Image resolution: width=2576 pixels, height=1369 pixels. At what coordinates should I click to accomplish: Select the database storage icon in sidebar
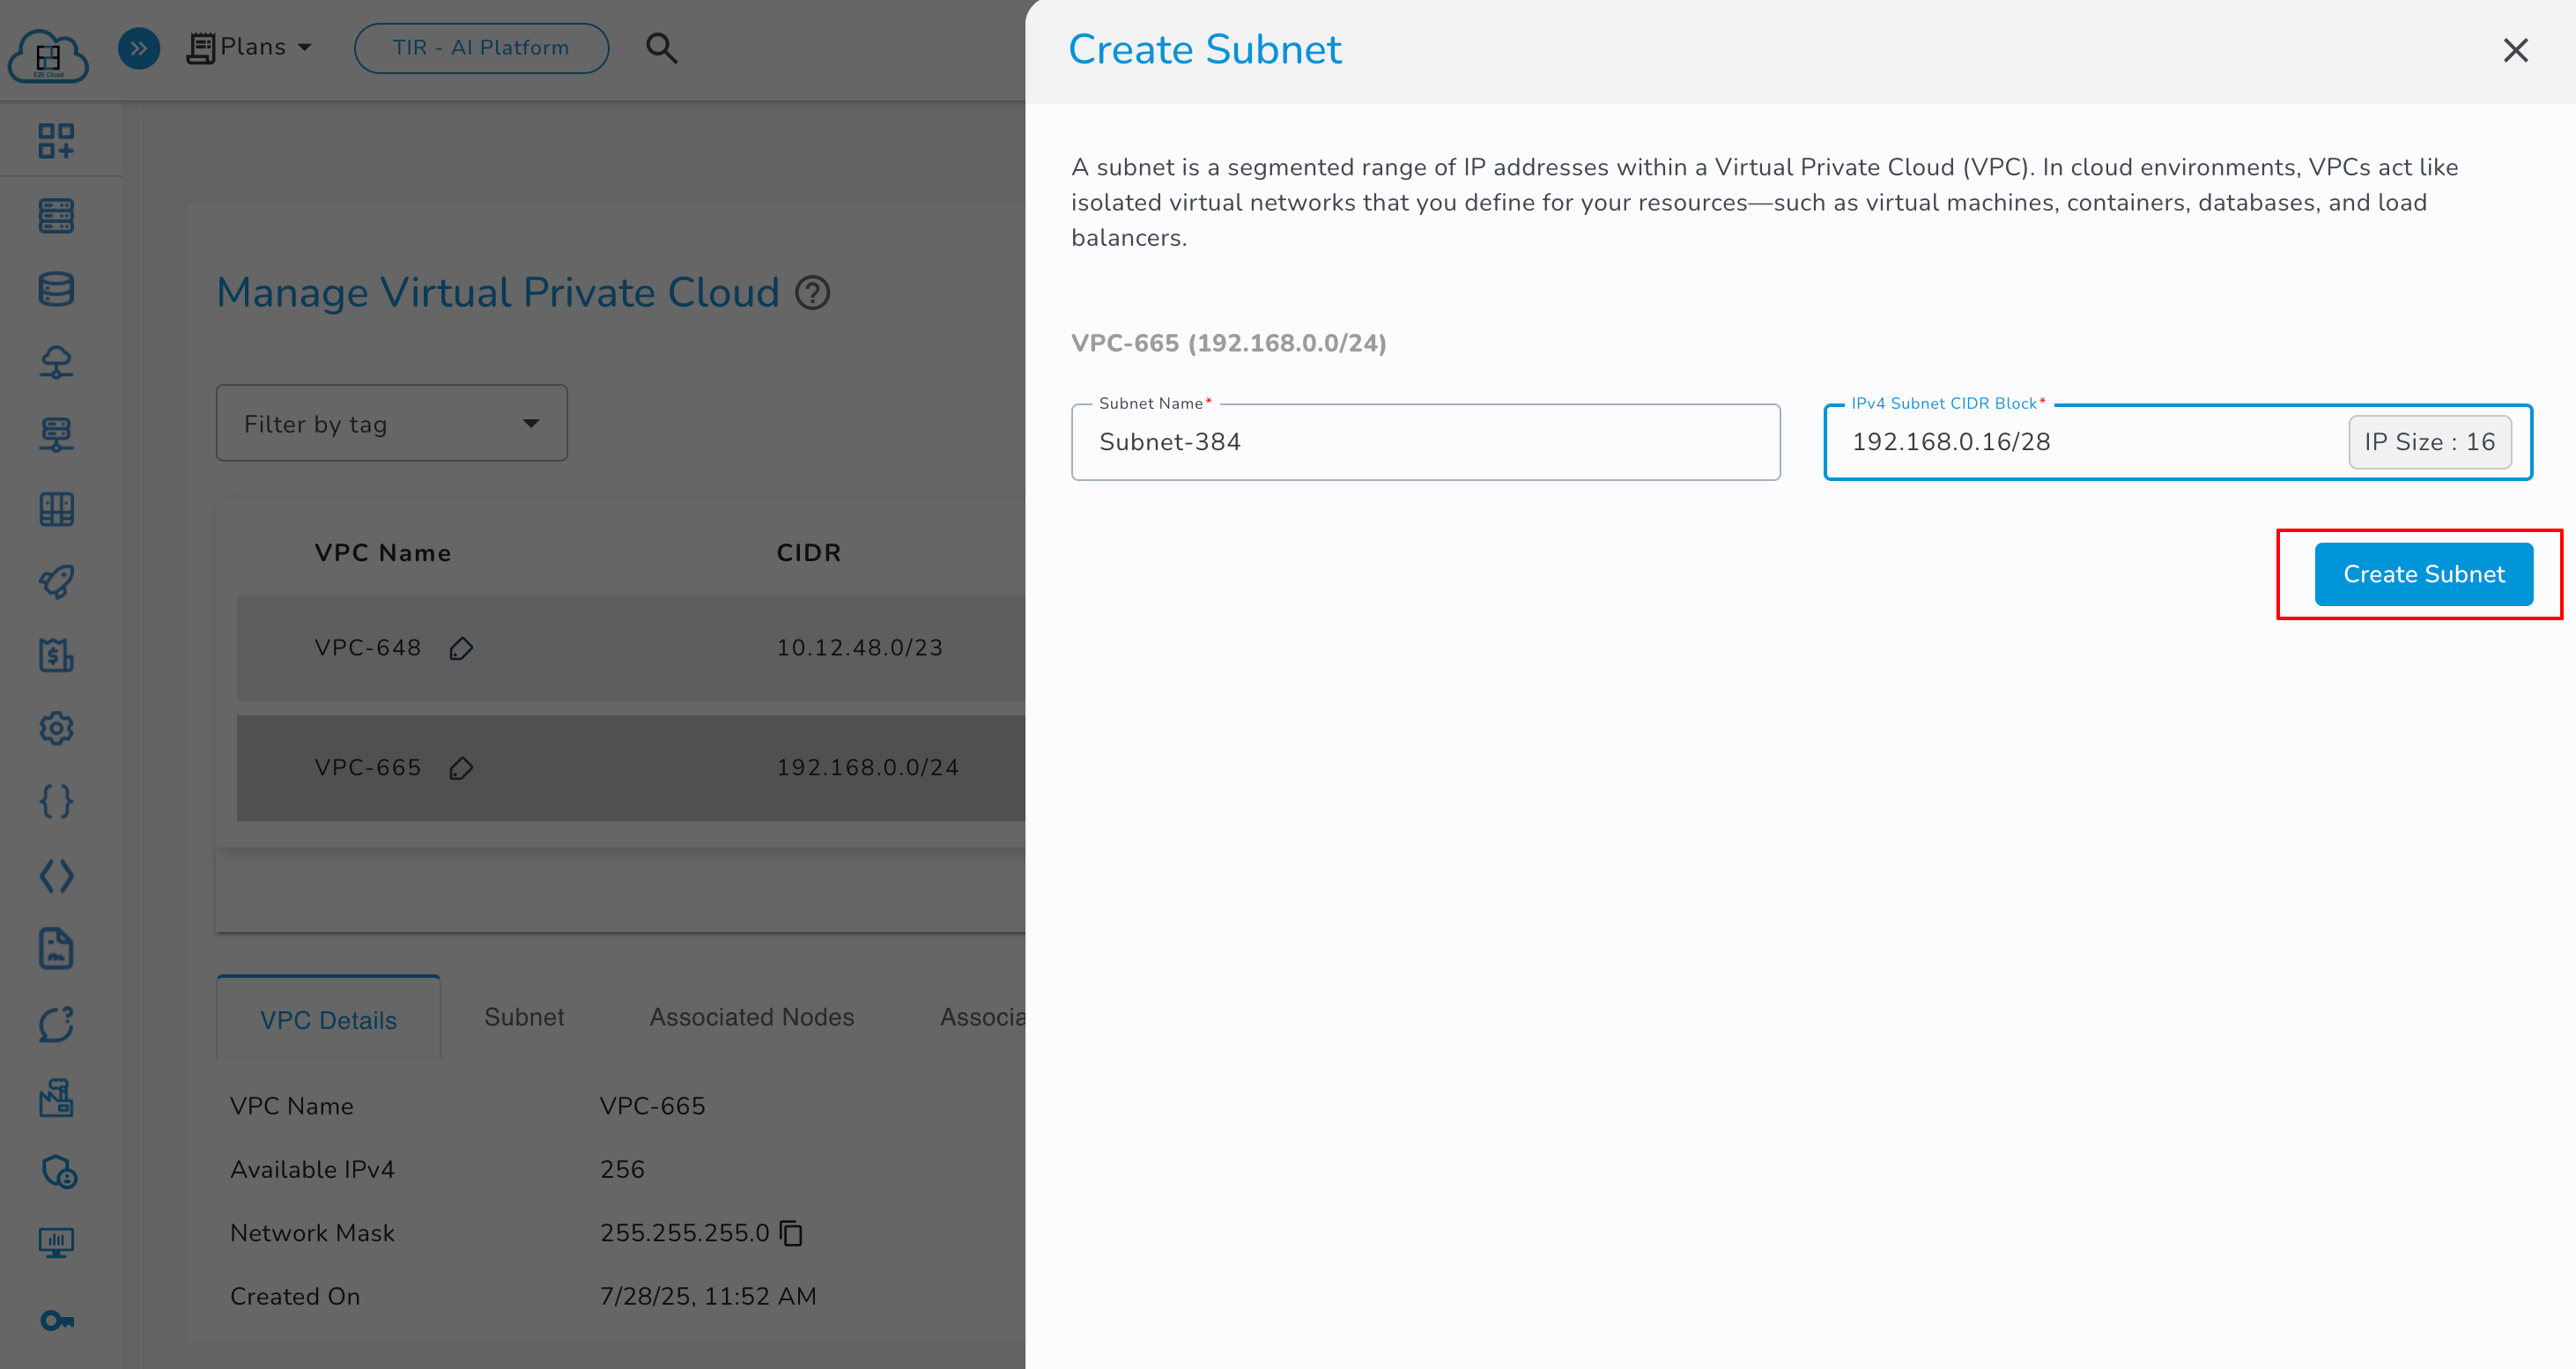pos(57,289)
